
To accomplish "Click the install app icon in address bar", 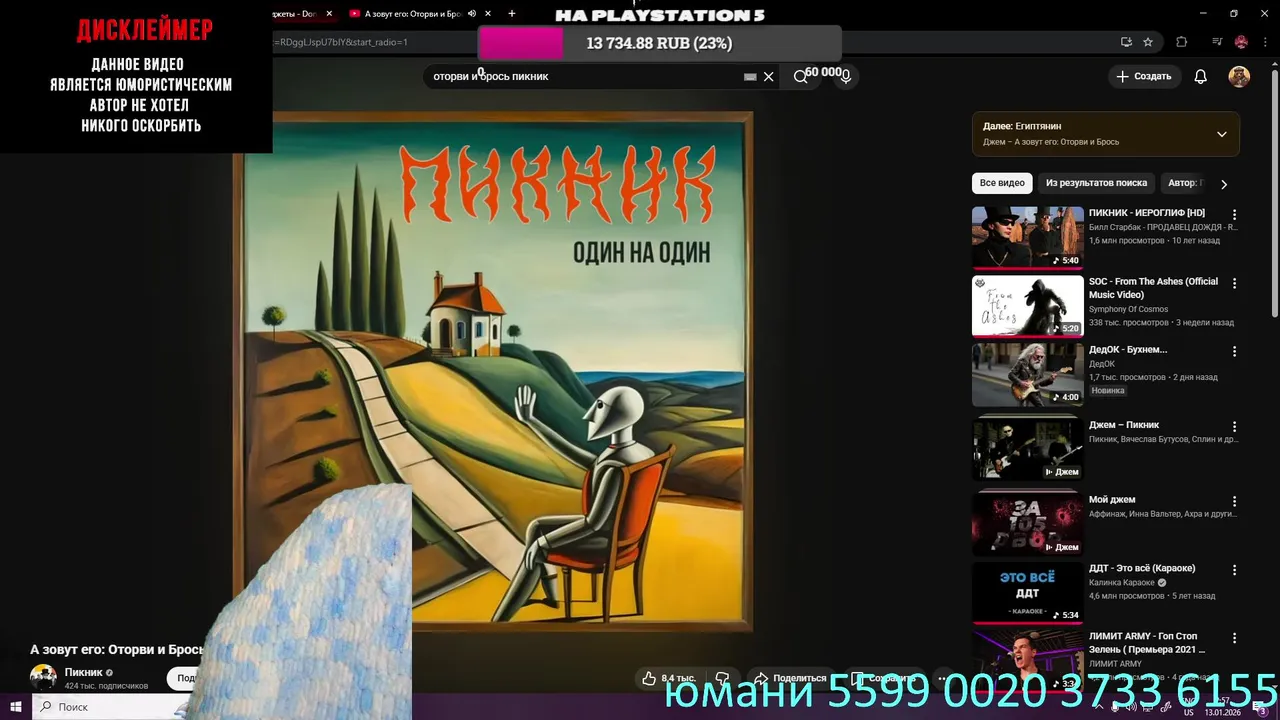I will (1126, 42).
